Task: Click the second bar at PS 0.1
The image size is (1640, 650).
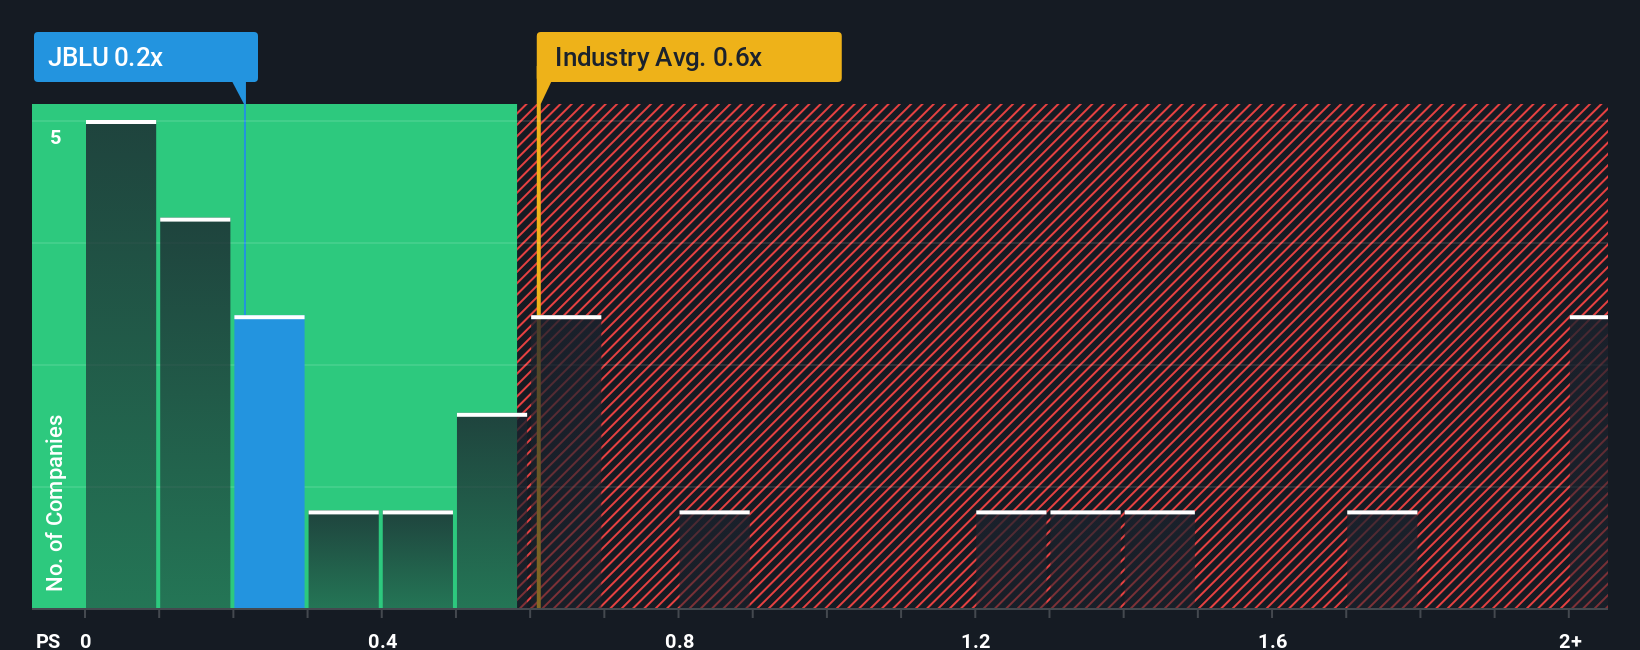Action: (195, 413)
